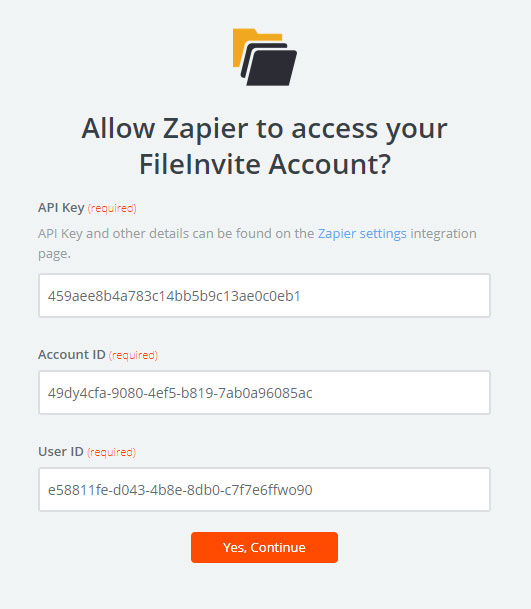The image size is (531, 609).
Task: Click the Account ID field label
Action: [71, 355]
